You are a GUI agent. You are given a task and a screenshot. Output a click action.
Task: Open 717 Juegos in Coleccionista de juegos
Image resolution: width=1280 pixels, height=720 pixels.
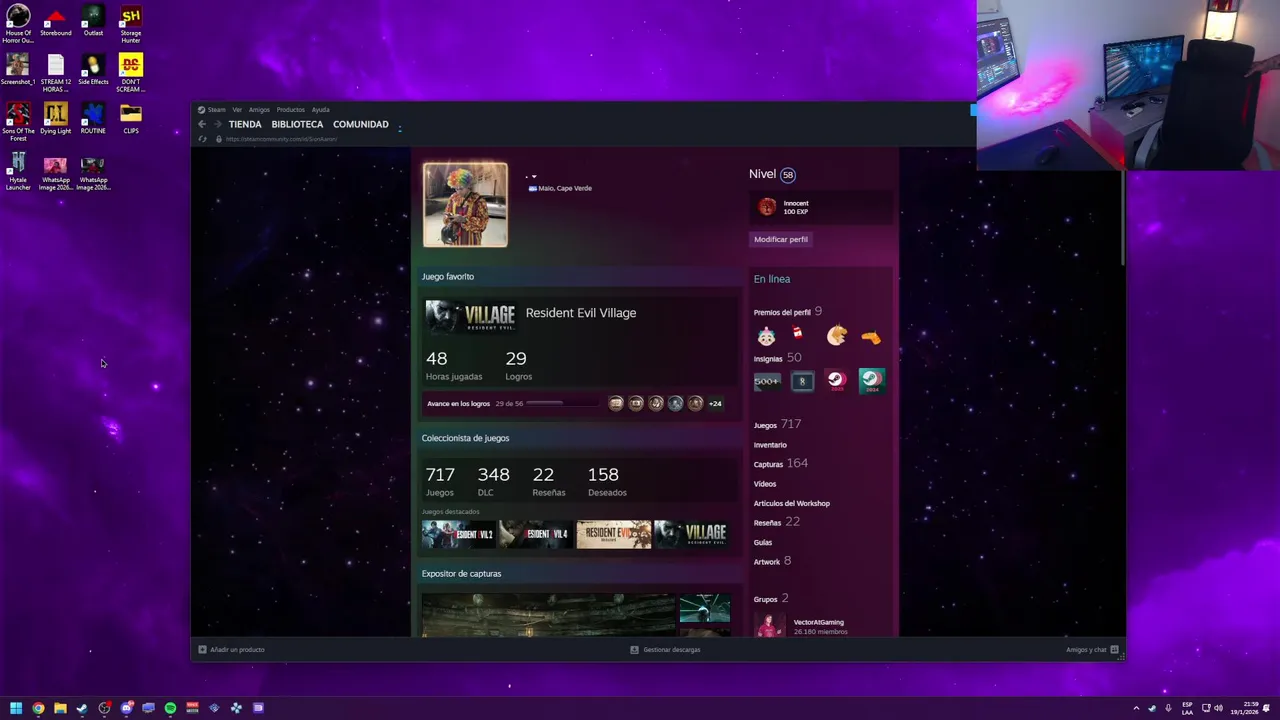tap(440, 480)
